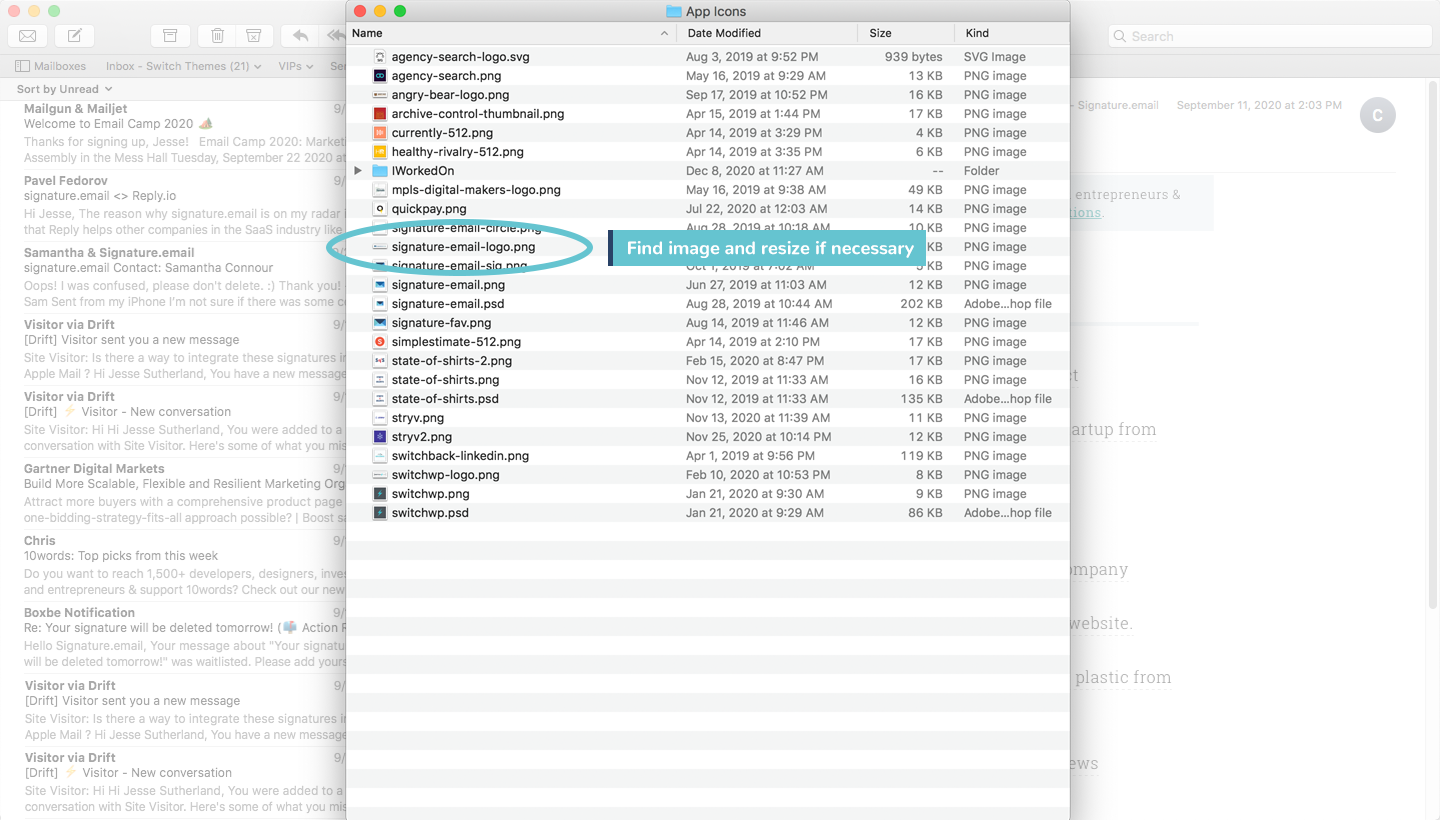Reply using the single reply arrow icon
Viewport: 1440px width, 820px height.
[x=299, y=34]
